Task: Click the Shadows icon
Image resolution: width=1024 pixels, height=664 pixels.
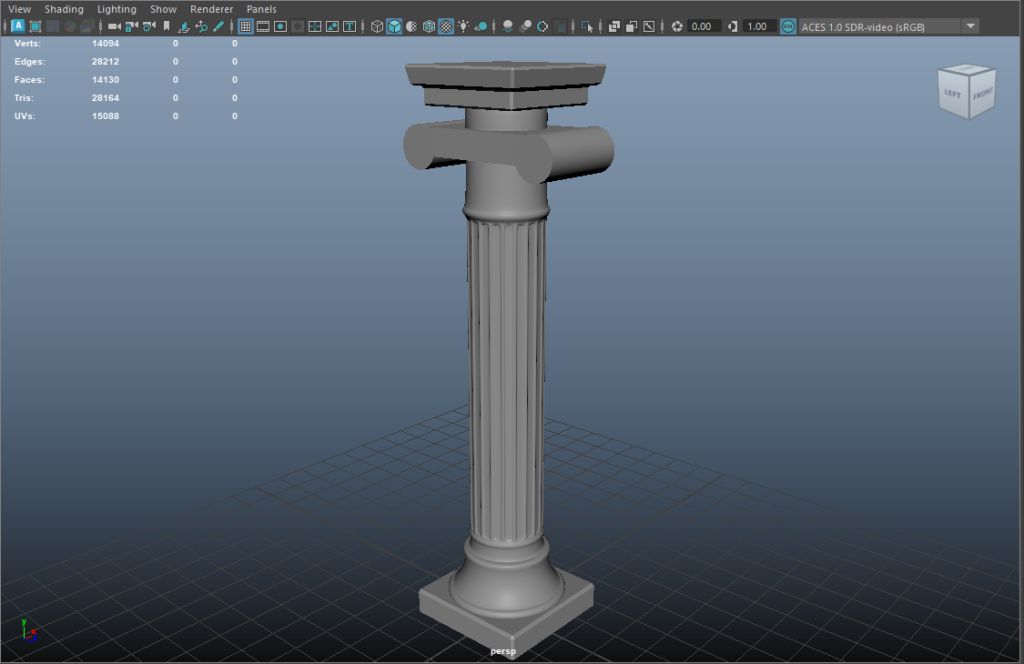Action: [x=481, y=26]
